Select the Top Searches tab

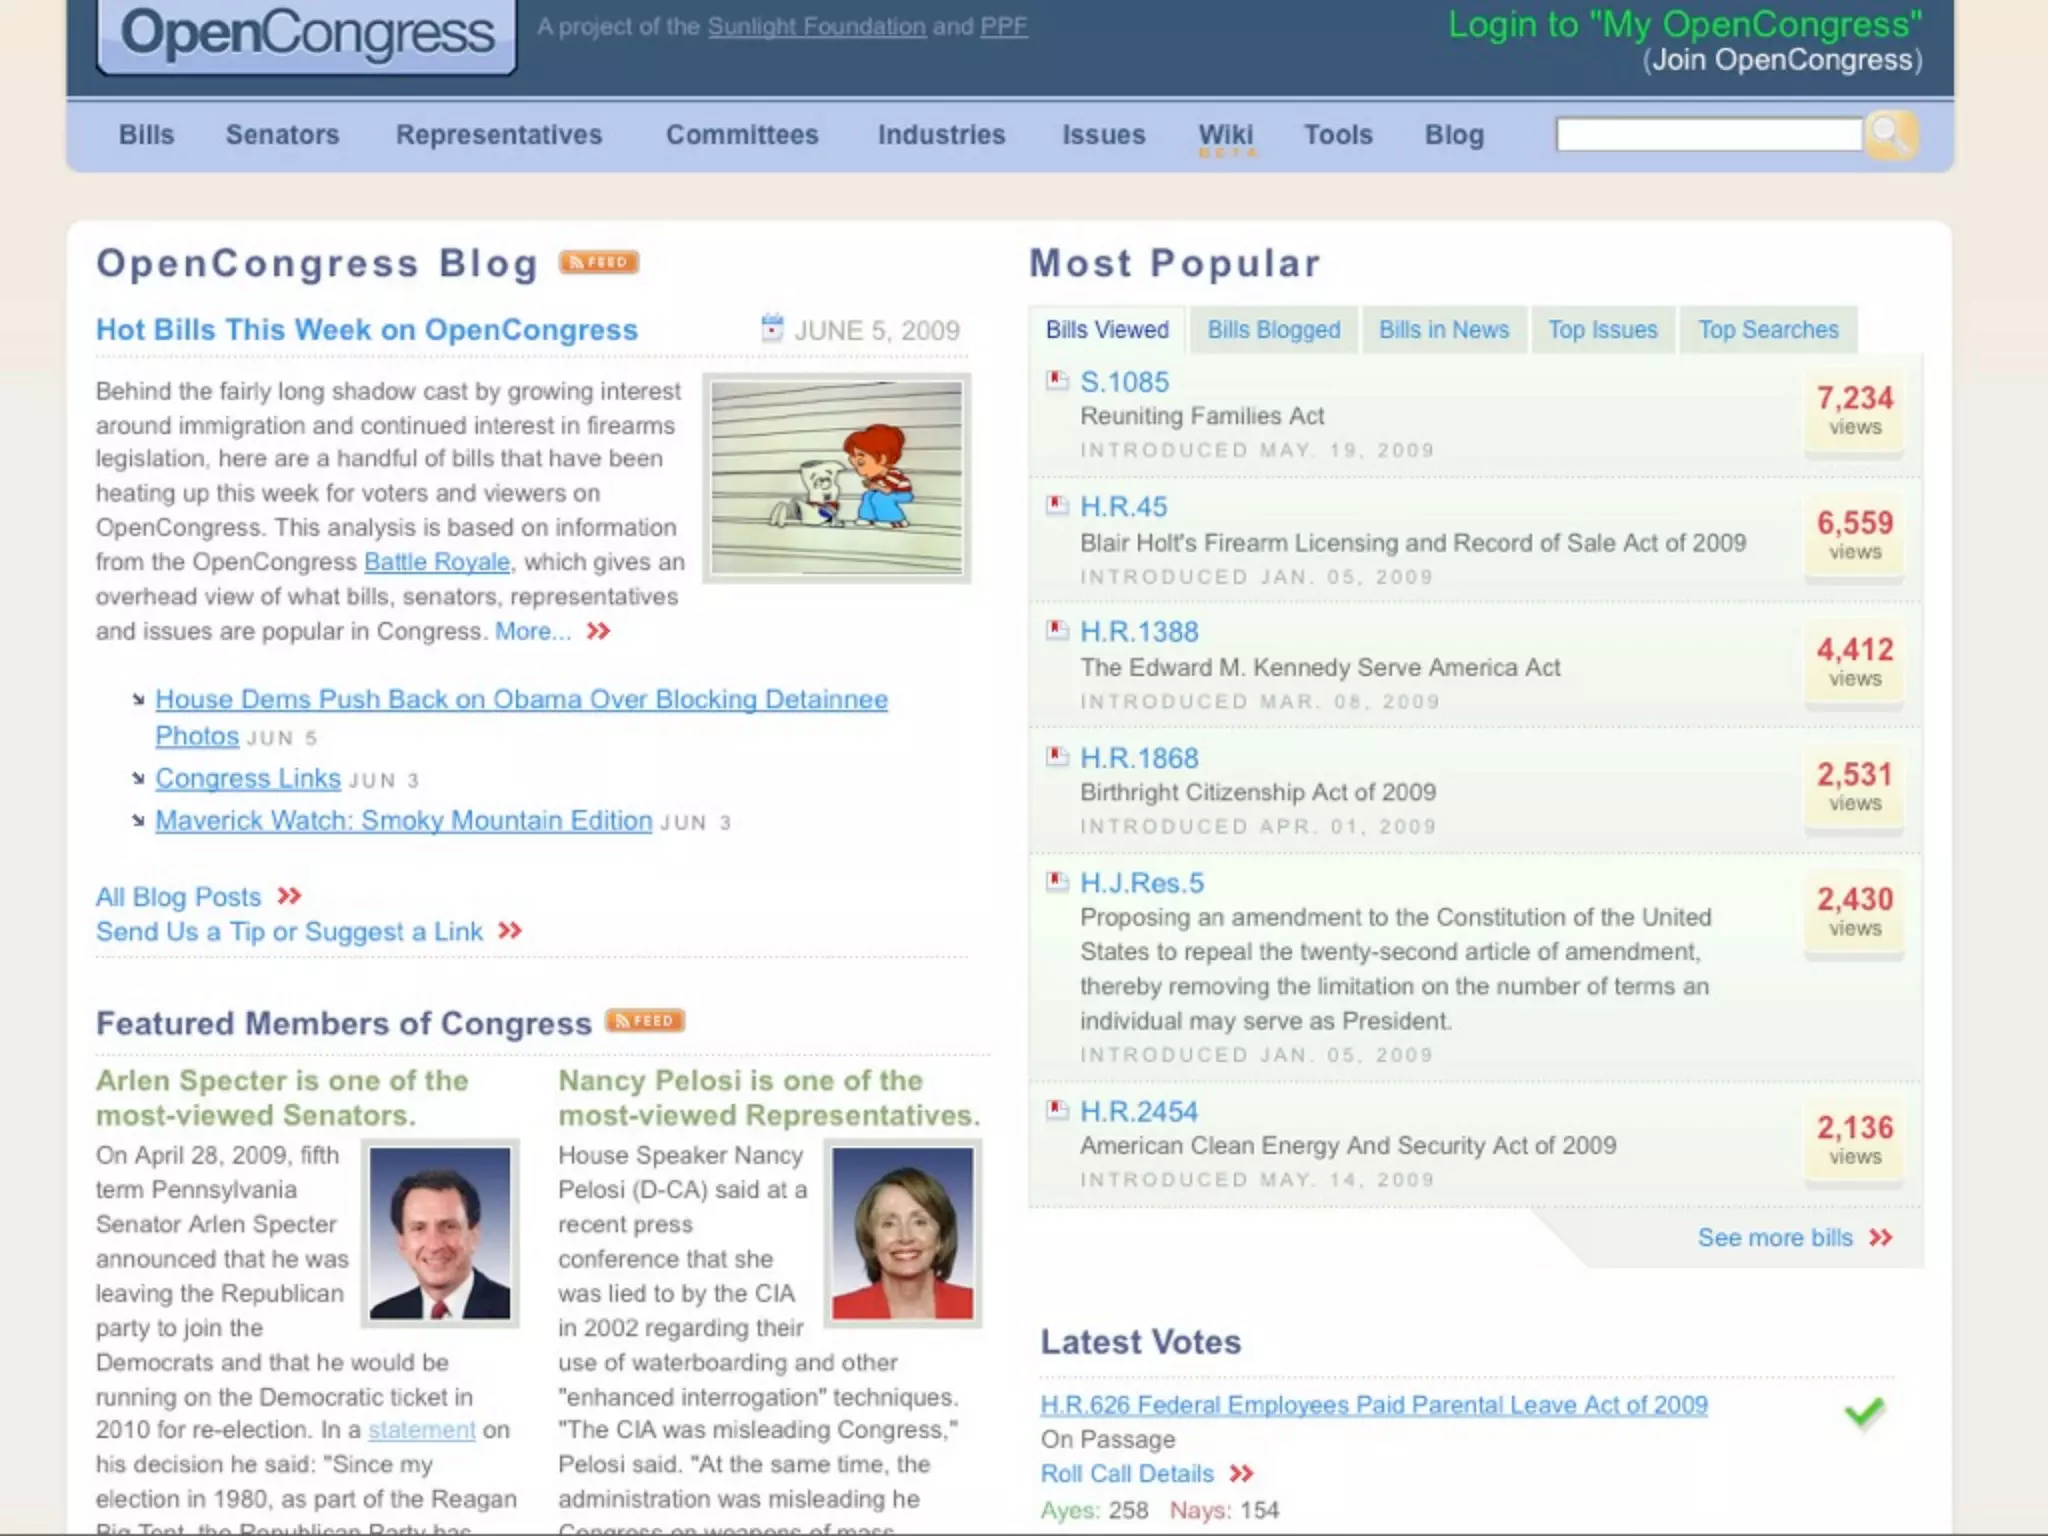click(1767, 330)
